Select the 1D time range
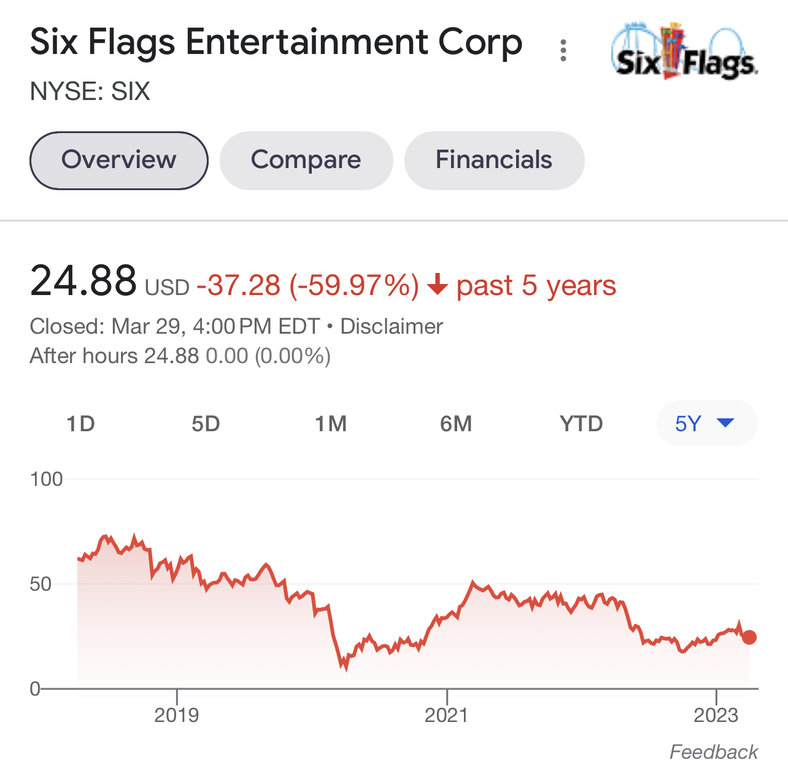The image size is (788, 768). coord(80,424)
